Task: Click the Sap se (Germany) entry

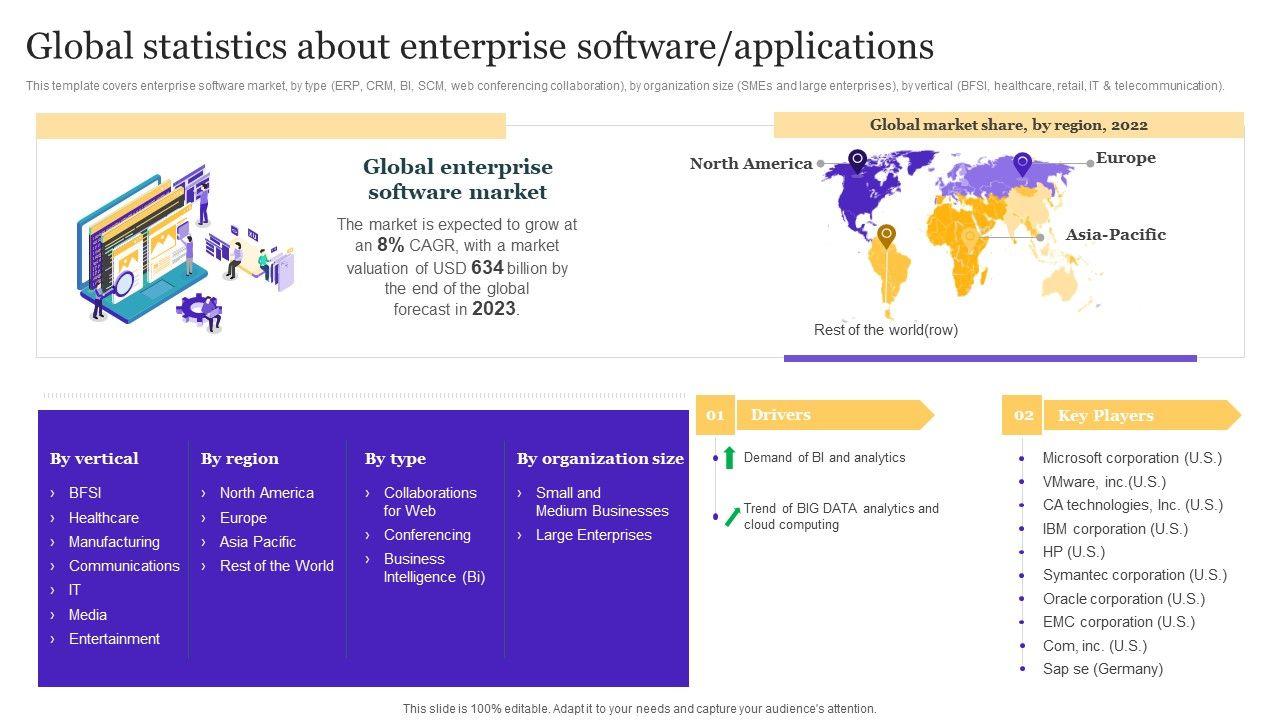Action: [1102, 669]
